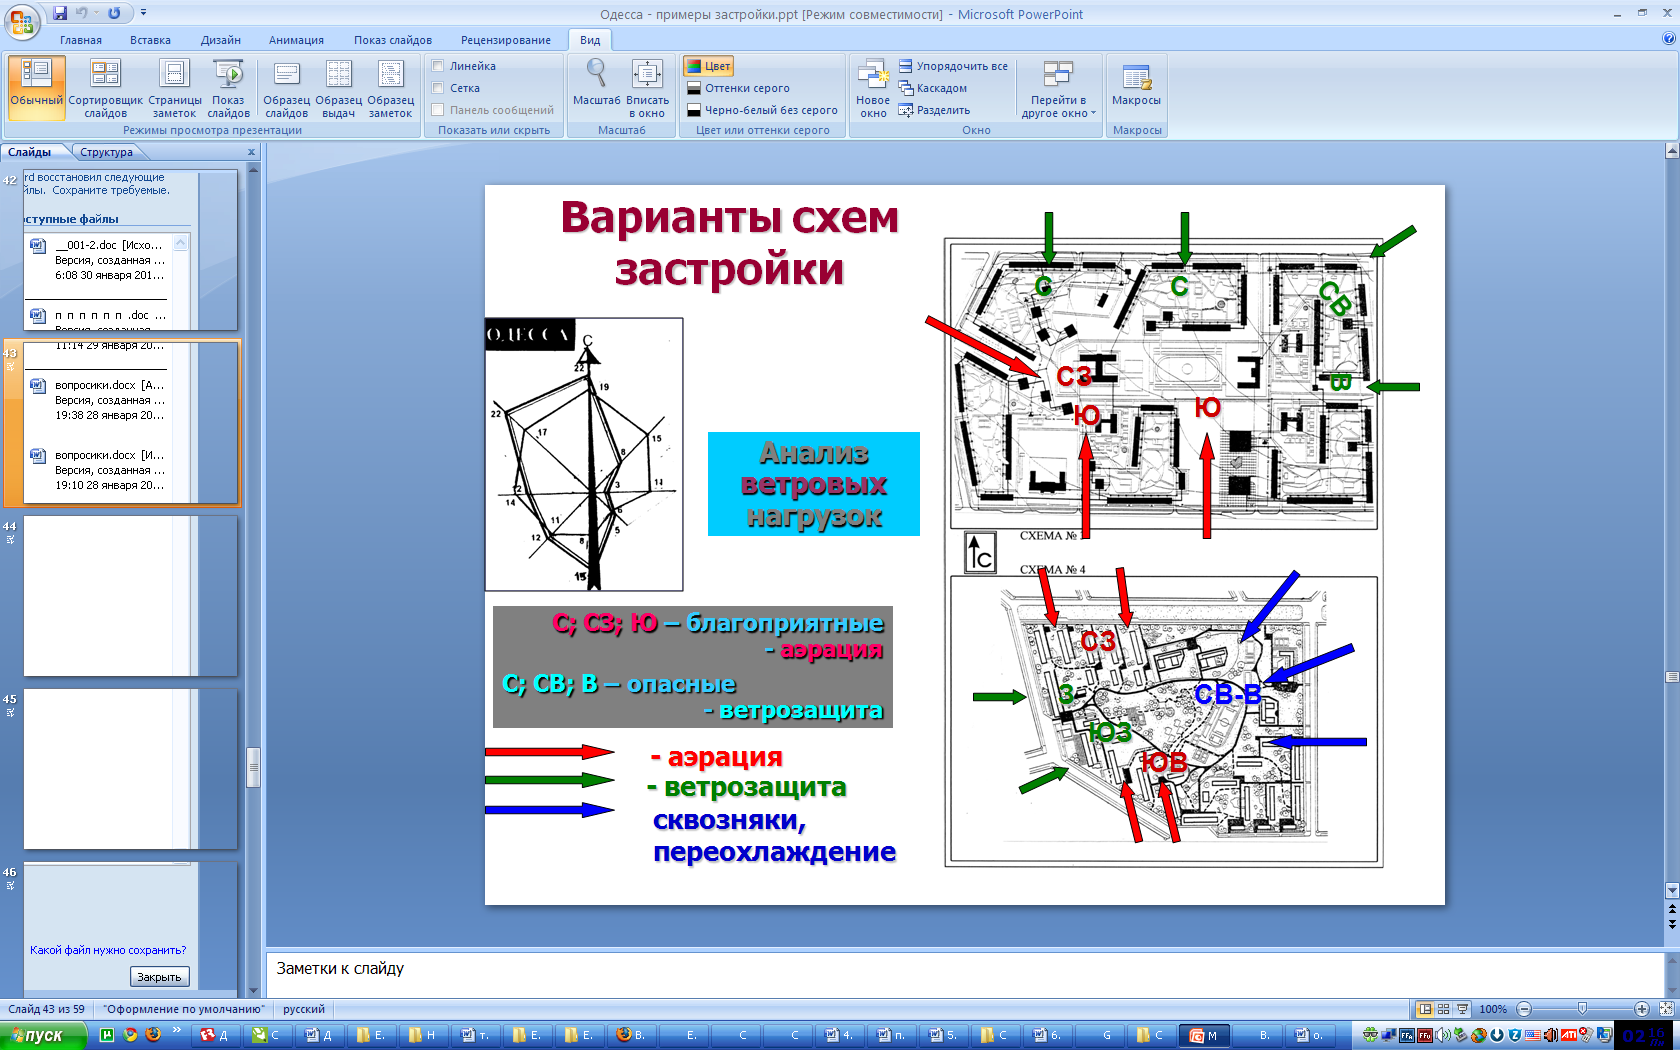Save the presentation from quick access toolbar

61,13
